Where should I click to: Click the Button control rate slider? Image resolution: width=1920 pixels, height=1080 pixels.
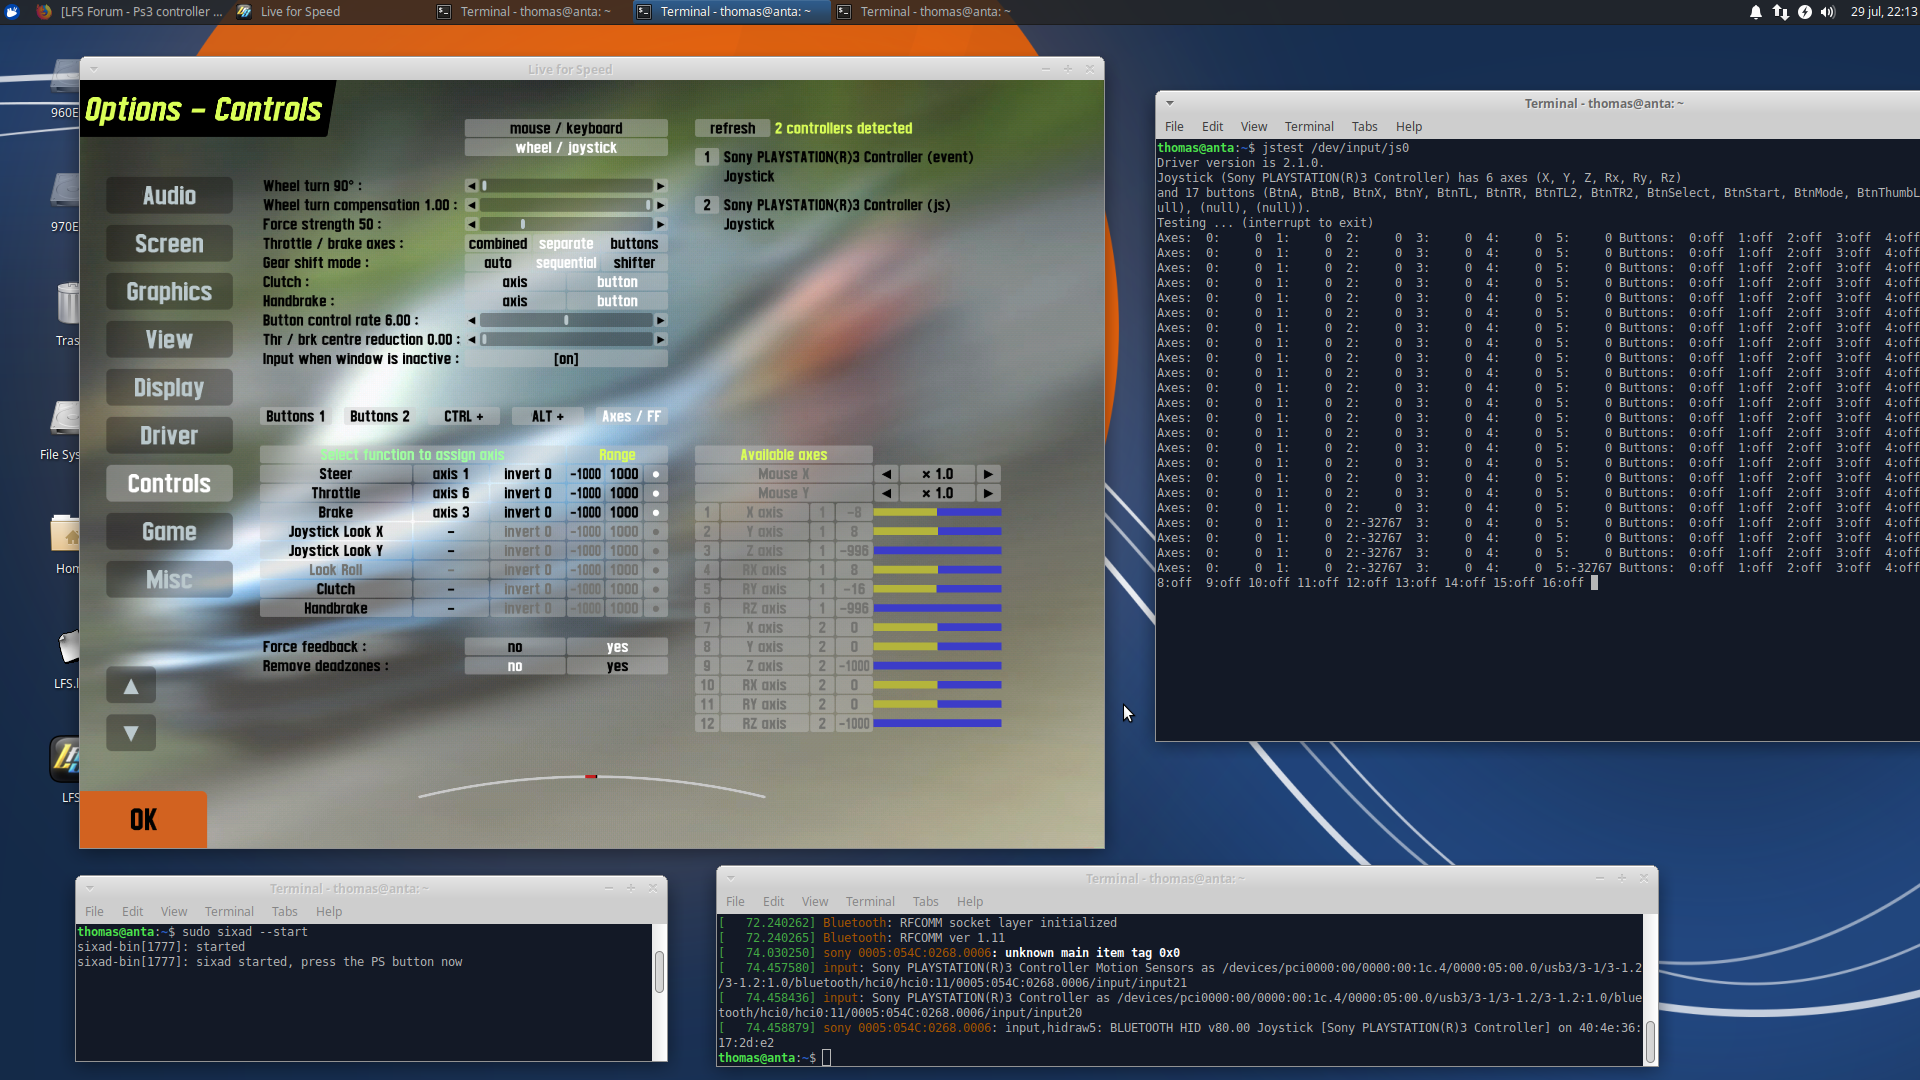[x=566, y=320]
